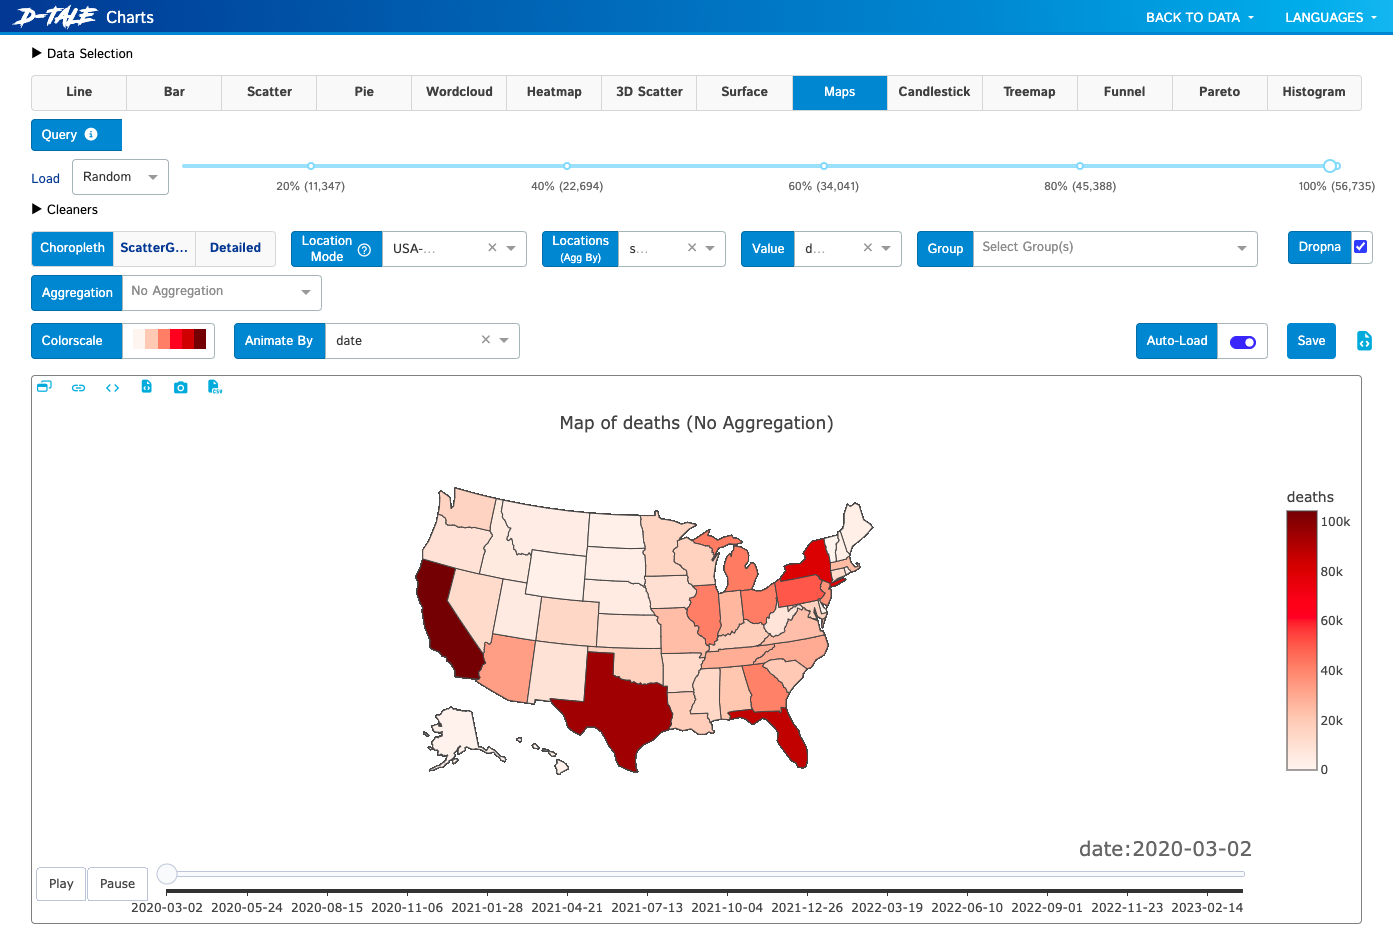Download chart data as CSV icon
The height and width of the screenshot is (929, 1393).
point(214,387)
